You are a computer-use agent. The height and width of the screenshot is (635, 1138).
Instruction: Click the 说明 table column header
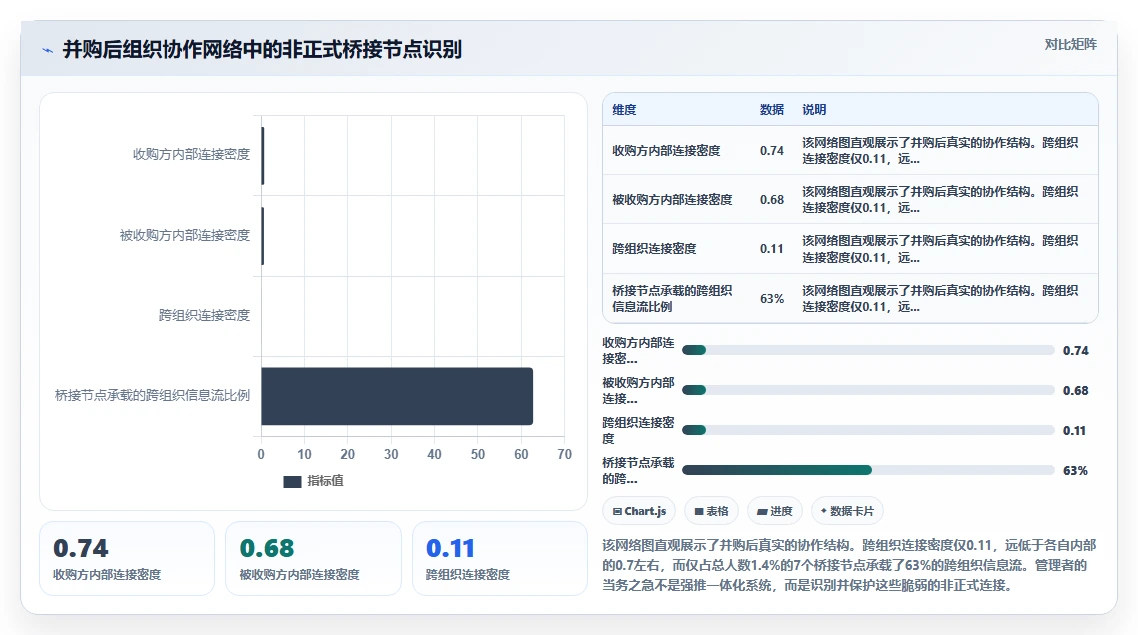(814, 110)
